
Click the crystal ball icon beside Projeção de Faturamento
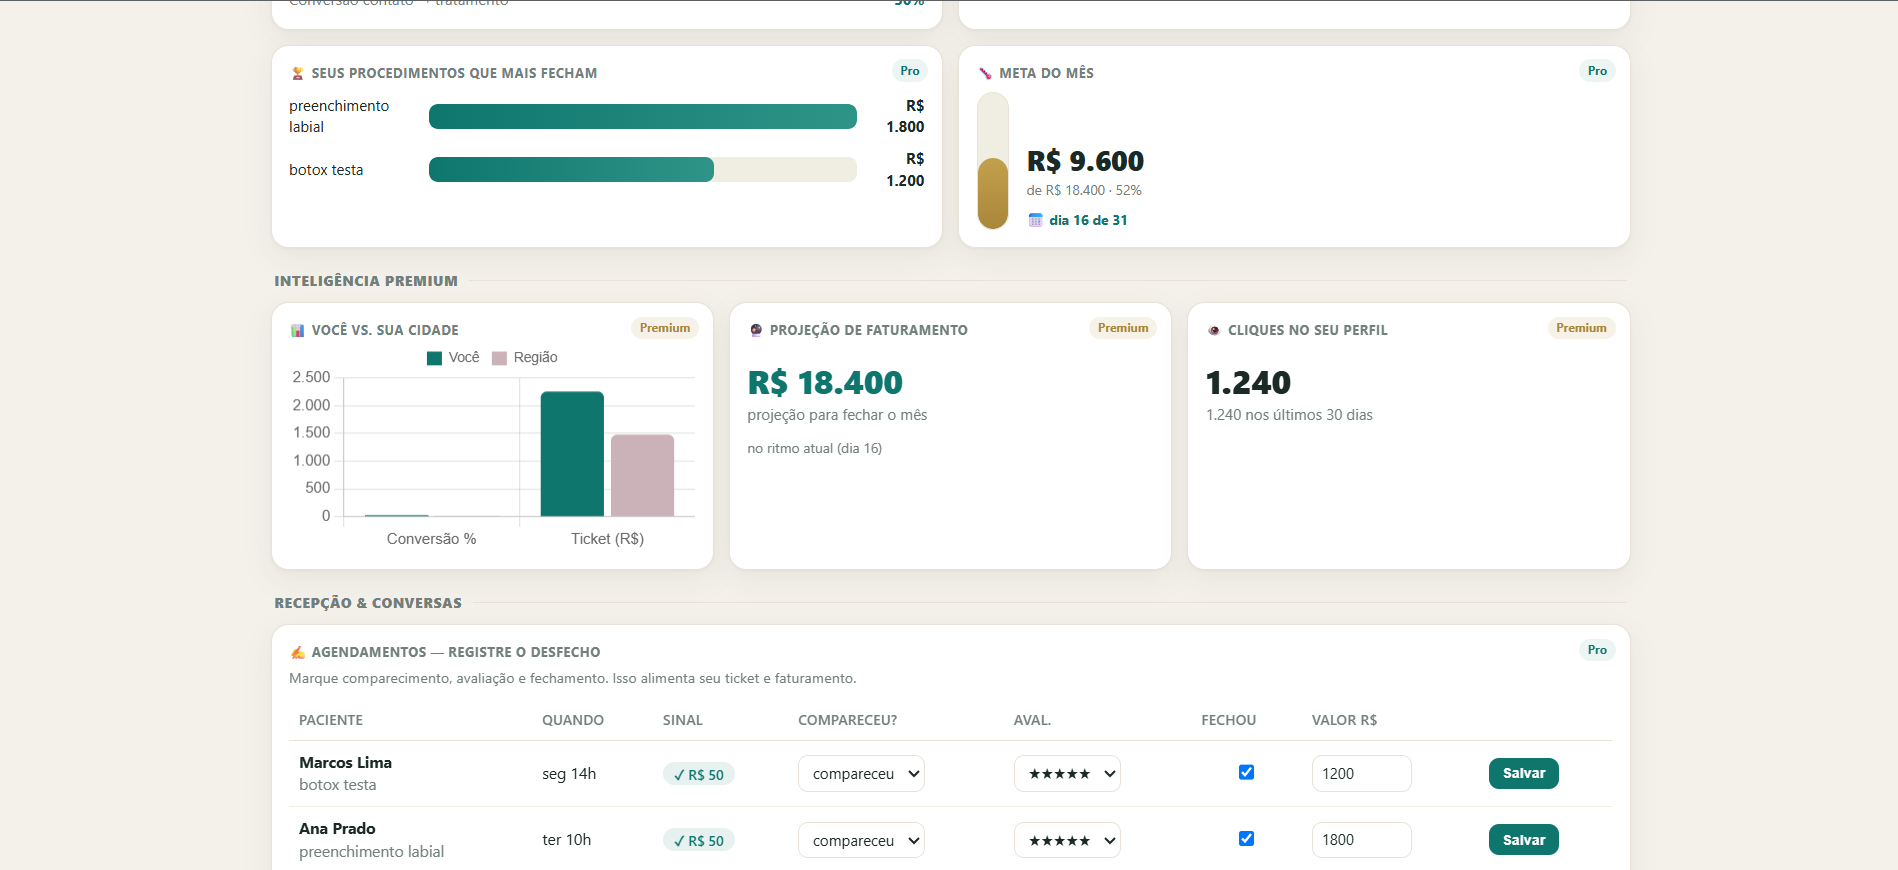pos(756,330)
